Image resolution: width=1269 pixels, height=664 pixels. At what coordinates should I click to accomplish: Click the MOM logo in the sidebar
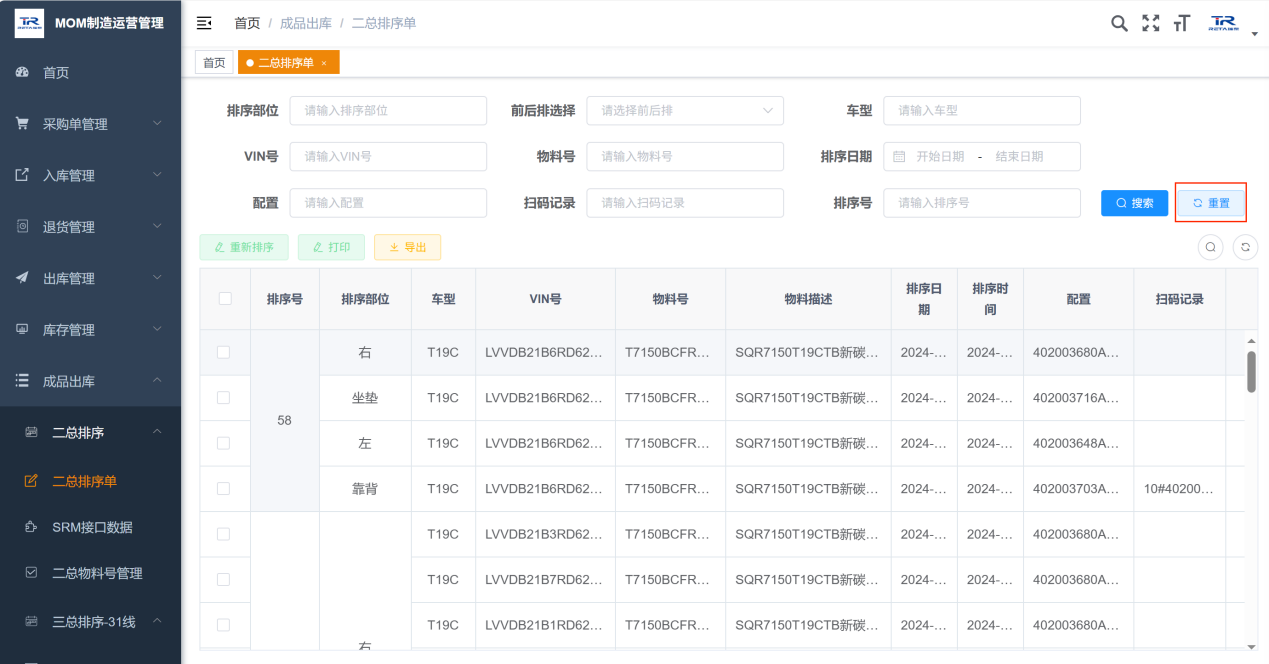29,22
